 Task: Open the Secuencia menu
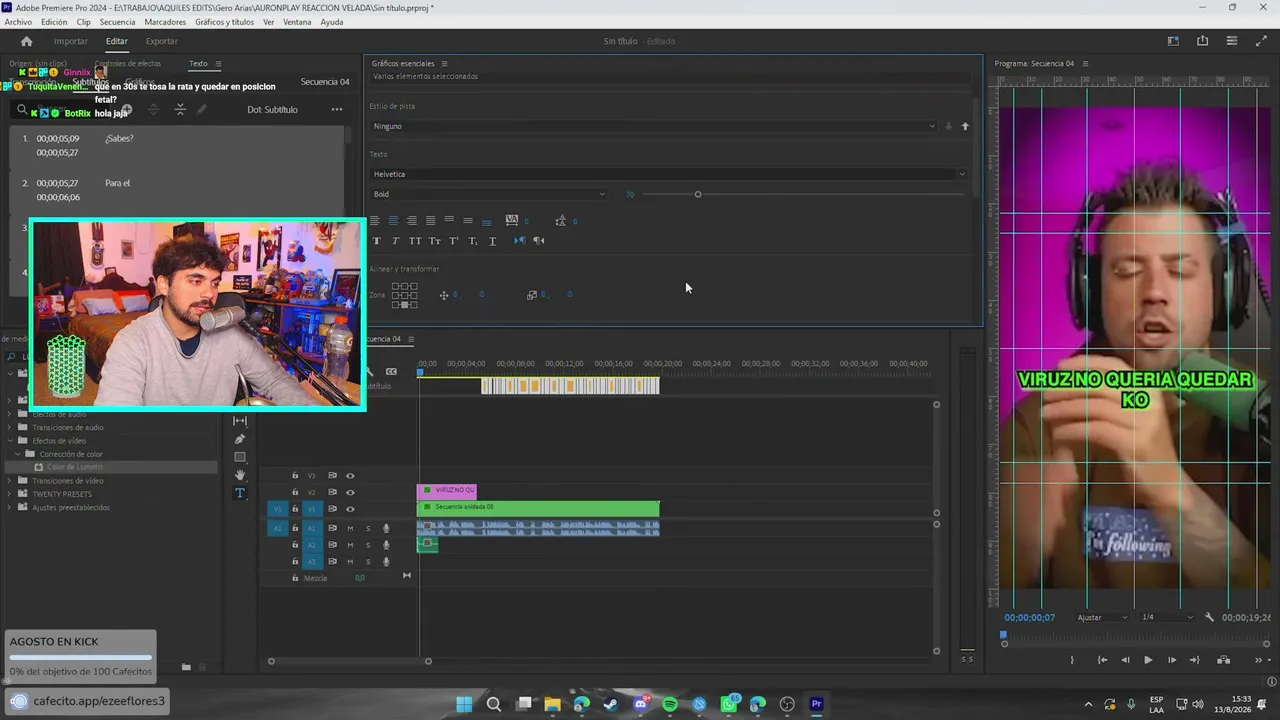coord(117,22)
